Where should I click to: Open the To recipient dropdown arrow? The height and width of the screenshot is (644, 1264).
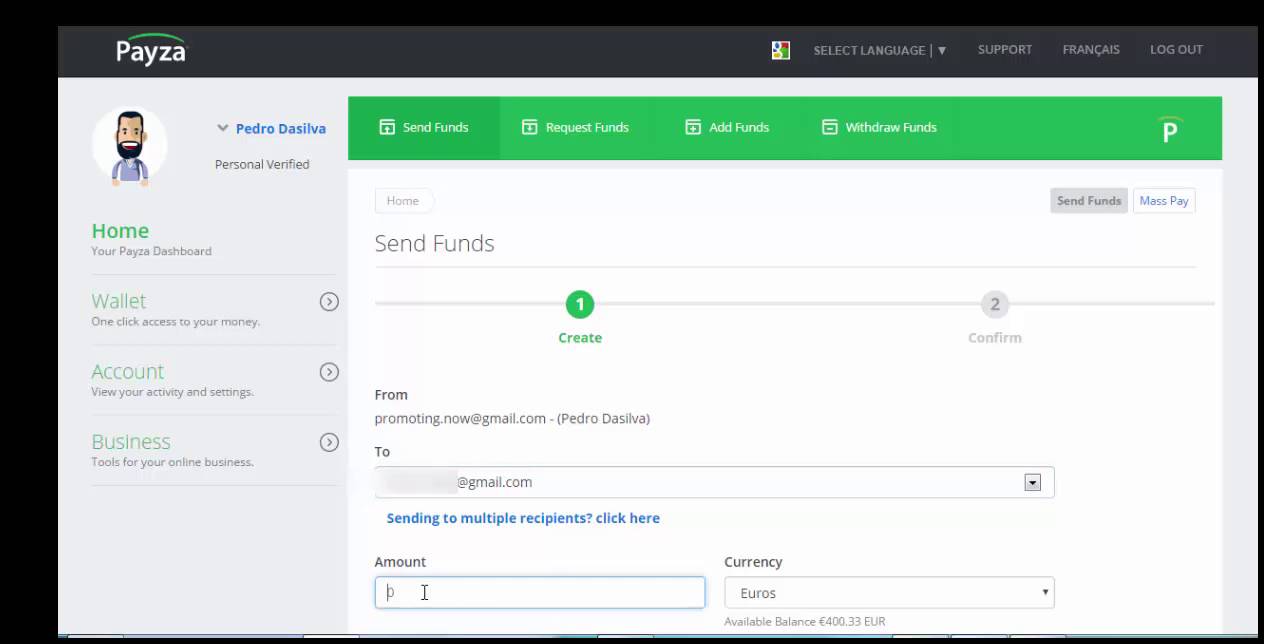click(1033, 483)
